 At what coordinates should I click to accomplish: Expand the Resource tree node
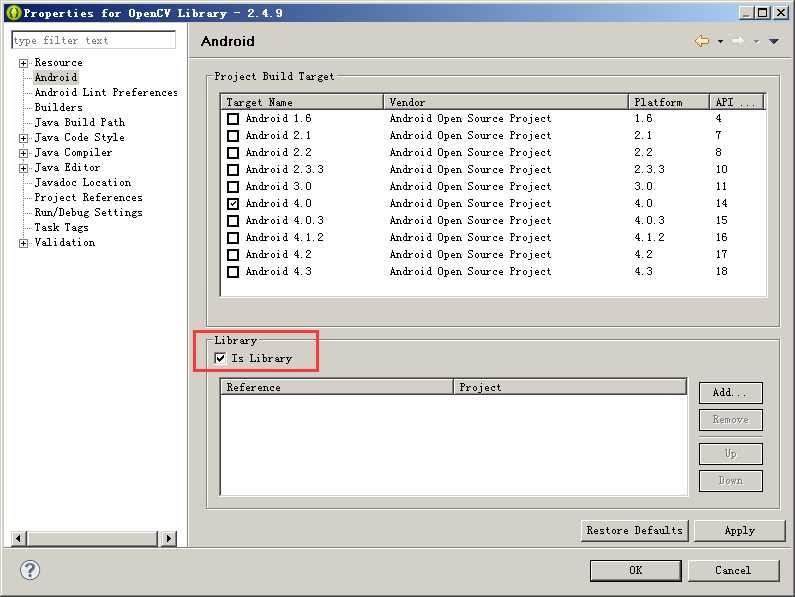[23, 63]
